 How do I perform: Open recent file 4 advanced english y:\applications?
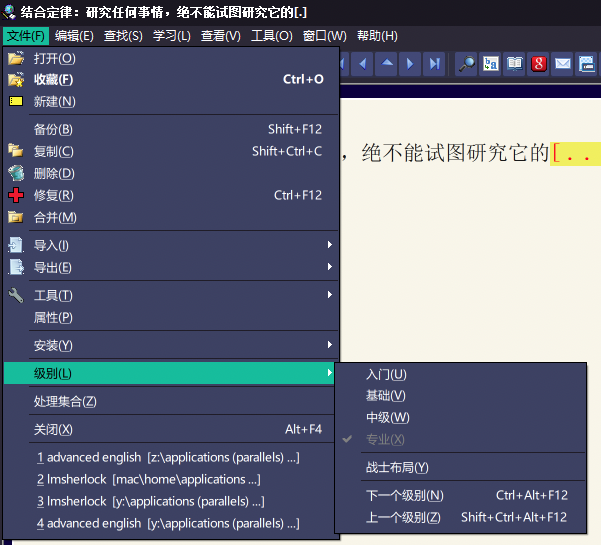point(171,523)
